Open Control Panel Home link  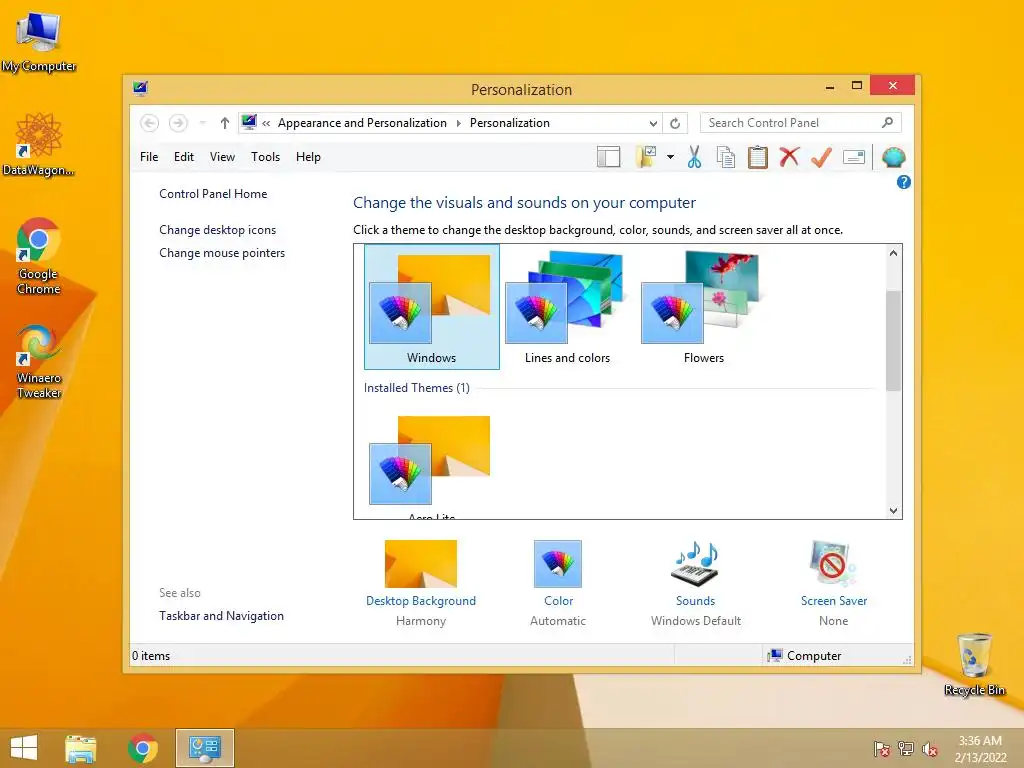pyautogui.click(x=213, y=194)
